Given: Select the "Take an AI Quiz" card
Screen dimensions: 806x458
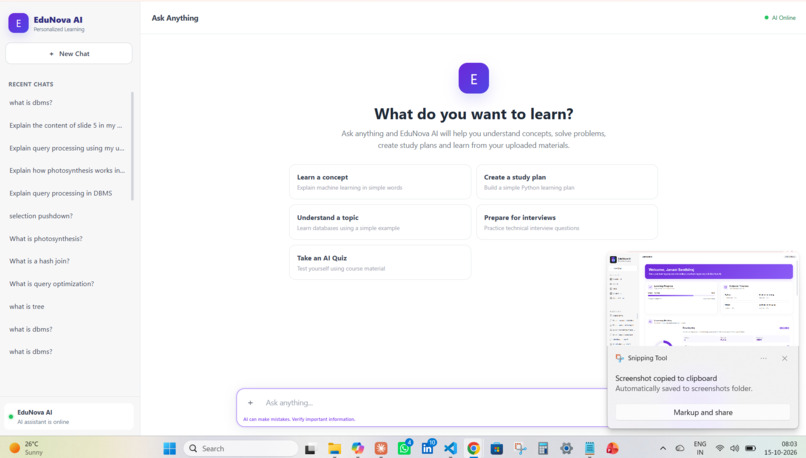Looking at the screenshot, I should (x=380, y=263).
